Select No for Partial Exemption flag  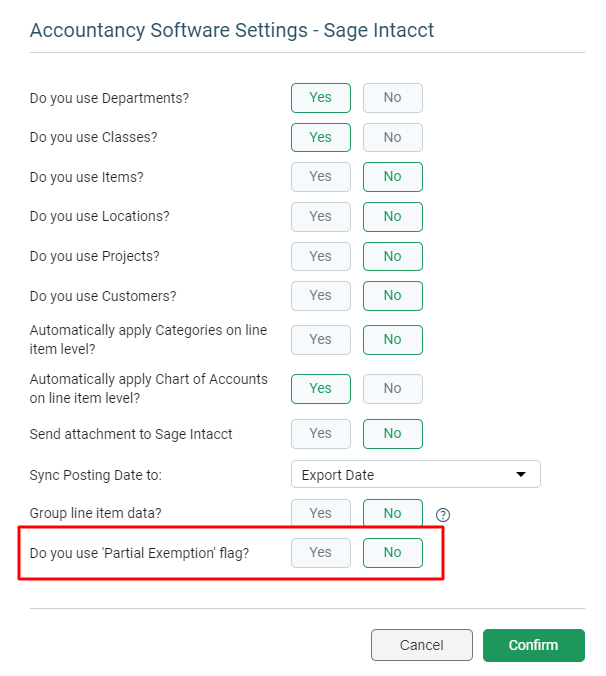pos(393,553)
